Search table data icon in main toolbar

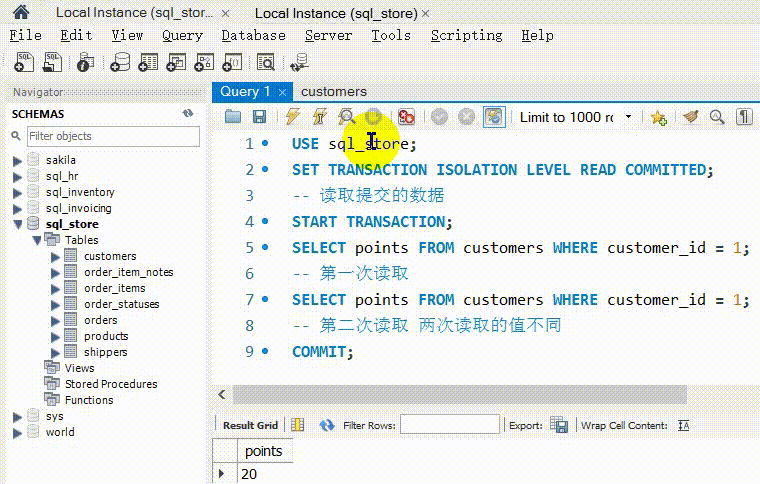(x=266, y=62)
